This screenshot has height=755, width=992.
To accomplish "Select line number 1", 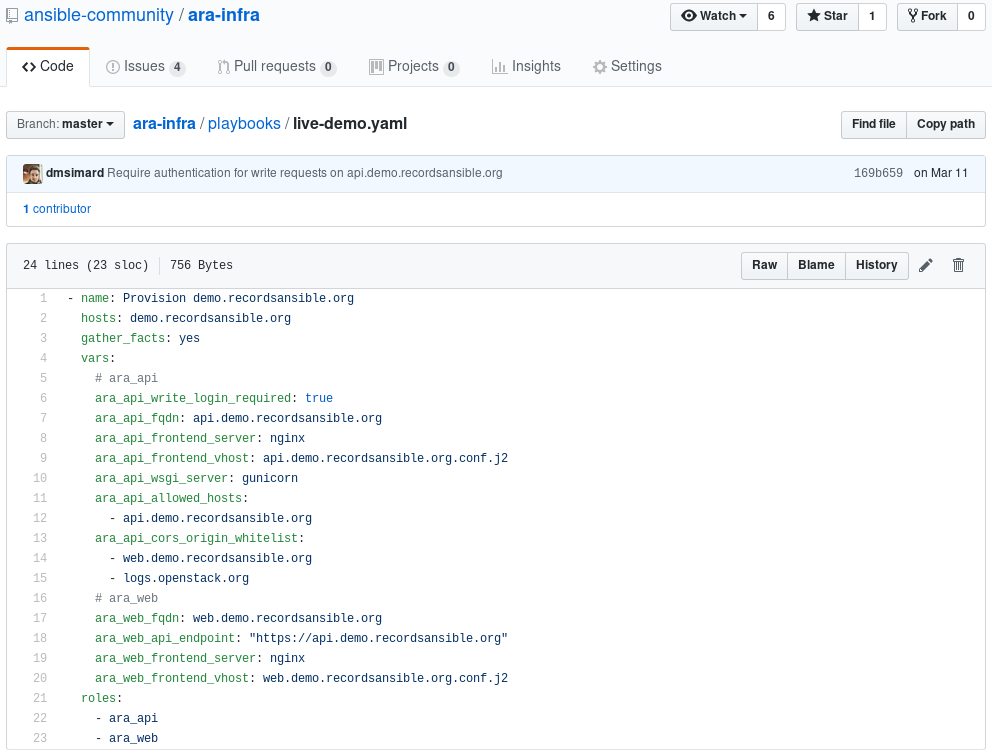I will [44, 298].
